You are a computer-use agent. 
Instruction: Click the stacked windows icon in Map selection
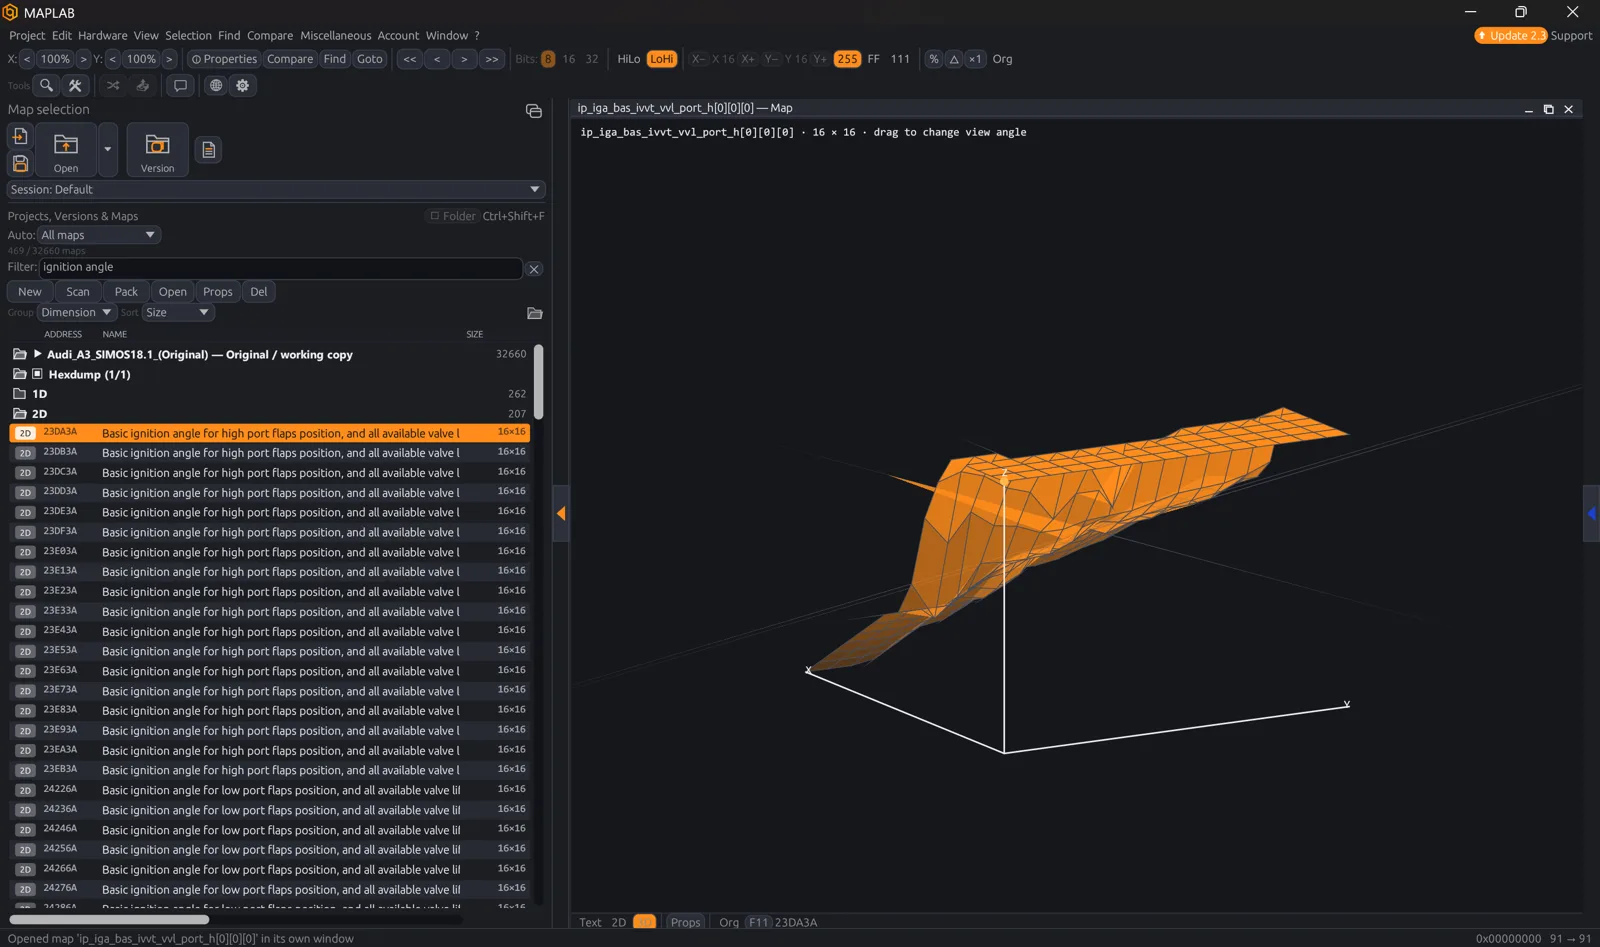[534, 111]
